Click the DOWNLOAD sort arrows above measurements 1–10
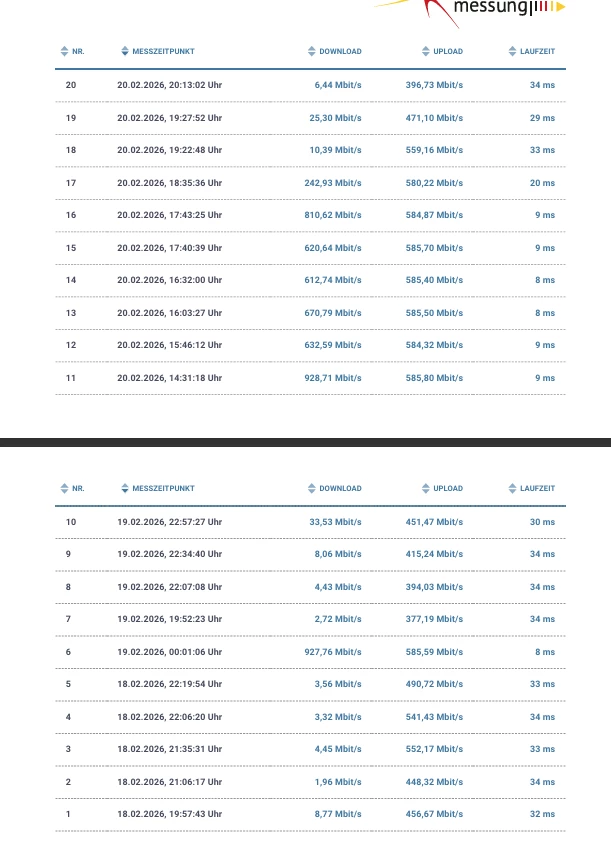Screen dimensions: 611x864 [311, 488]
